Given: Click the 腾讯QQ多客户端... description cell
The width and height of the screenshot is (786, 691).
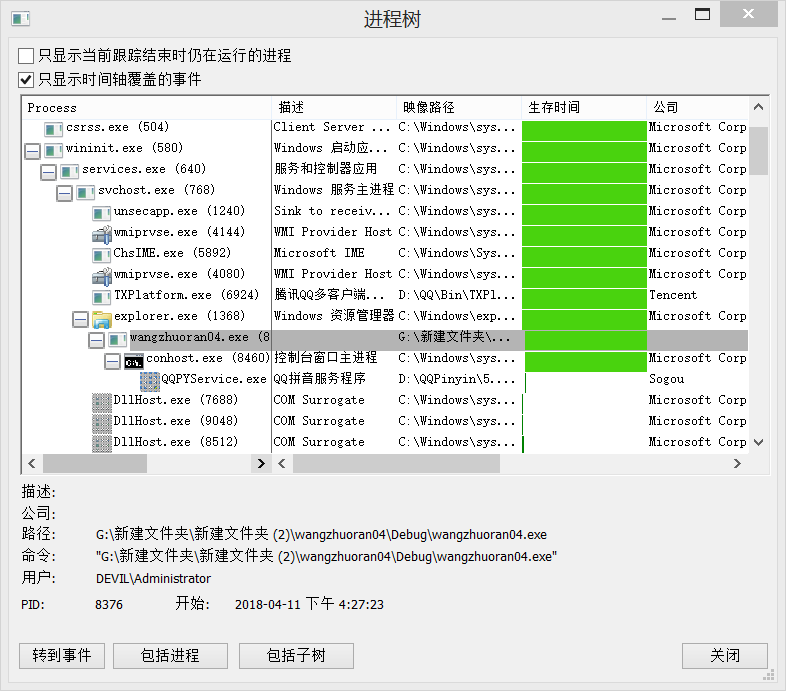Looking at the screenshot, I should click(x=329, y=295).
